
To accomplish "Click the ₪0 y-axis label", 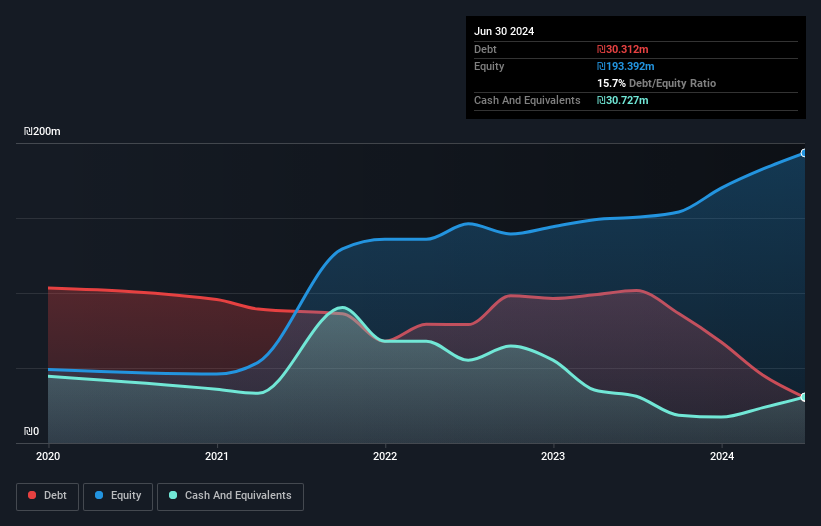I will pyautogui.click(x=31, y=431).
